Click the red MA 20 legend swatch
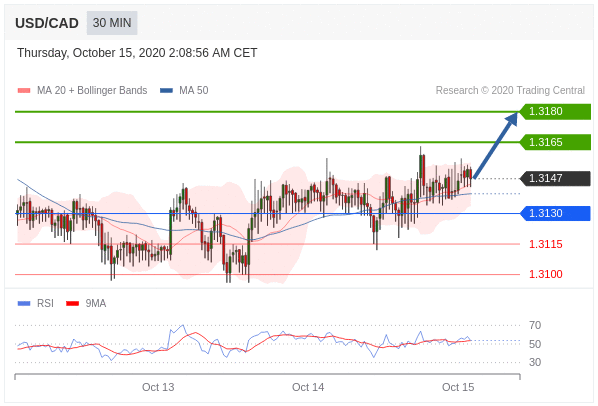This screenshot has width=598, height=406. click(x=24, y=91)
